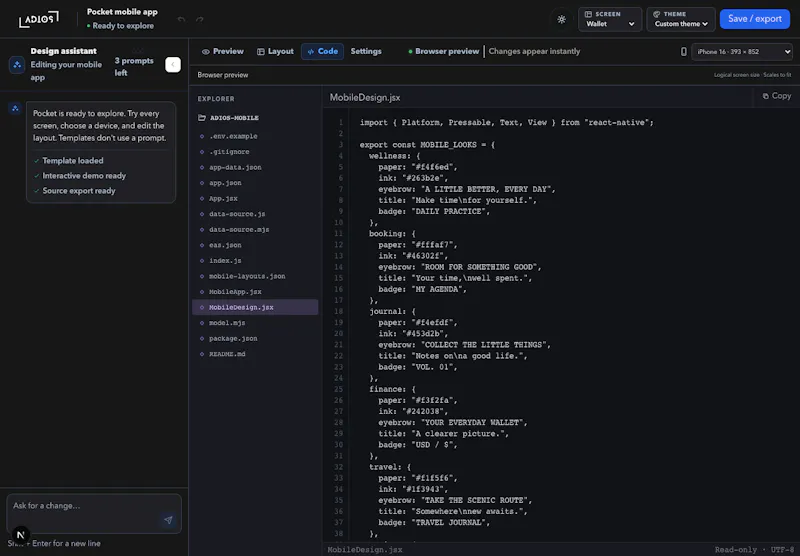
Task: Select data-source.js file
Action: click(x=255, y=214)
